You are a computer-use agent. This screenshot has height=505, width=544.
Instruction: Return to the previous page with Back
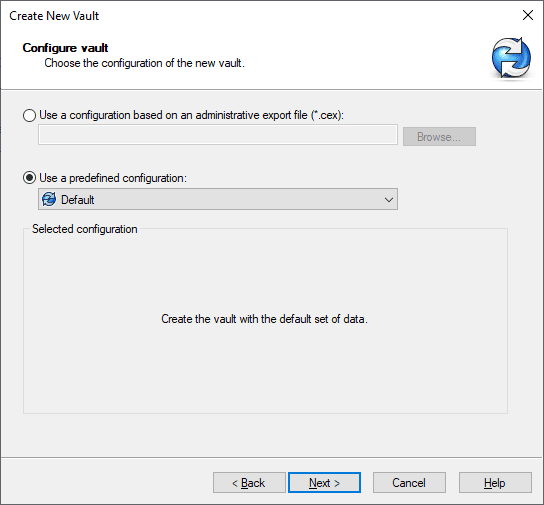coord(249,482)
